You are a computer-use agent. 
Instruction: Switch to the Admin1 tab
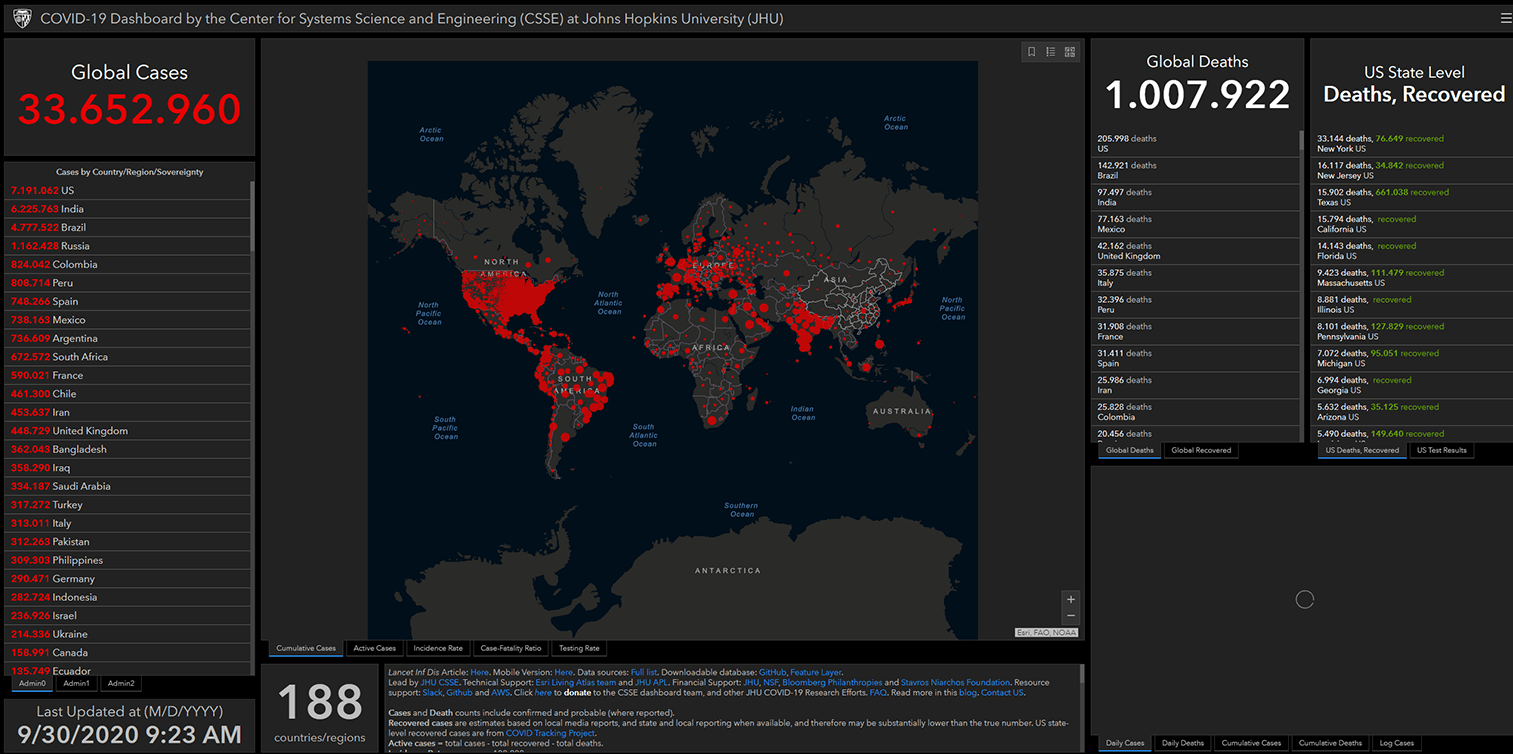tap(76, 683)
